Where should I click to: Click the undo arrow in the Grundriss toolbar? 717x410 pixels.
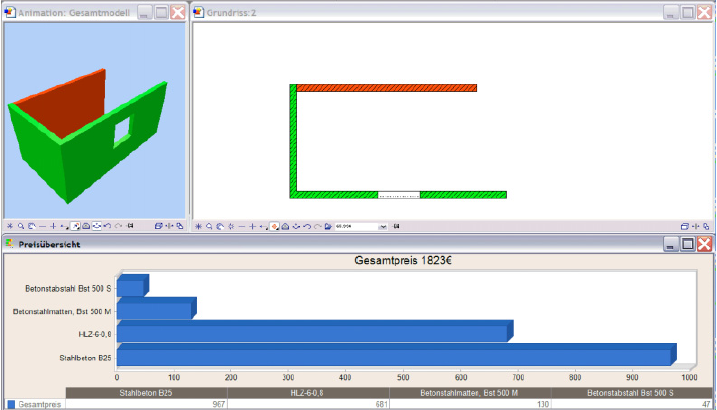click(x=307, y=227)
